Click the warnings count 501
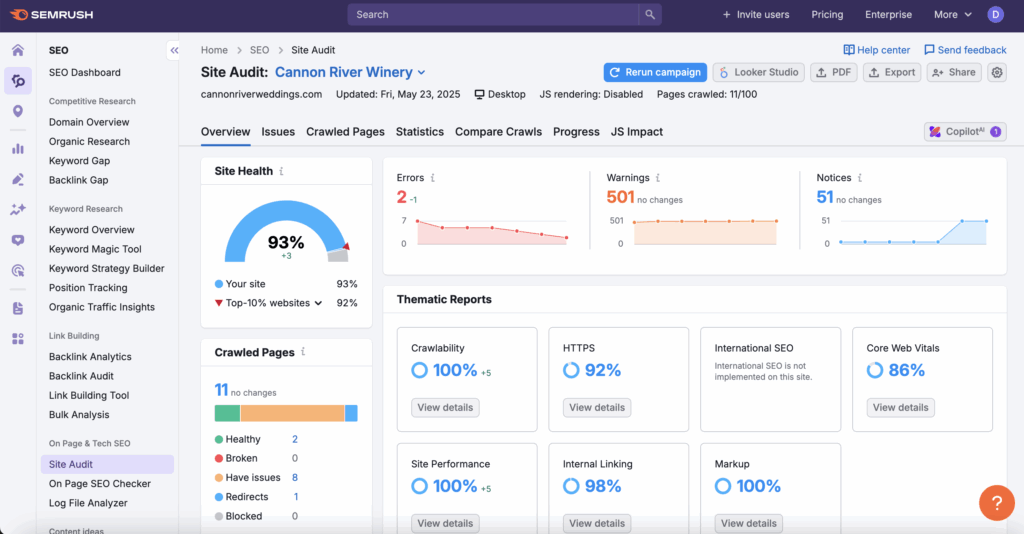 pyautogui.click(x=620, y=196)
